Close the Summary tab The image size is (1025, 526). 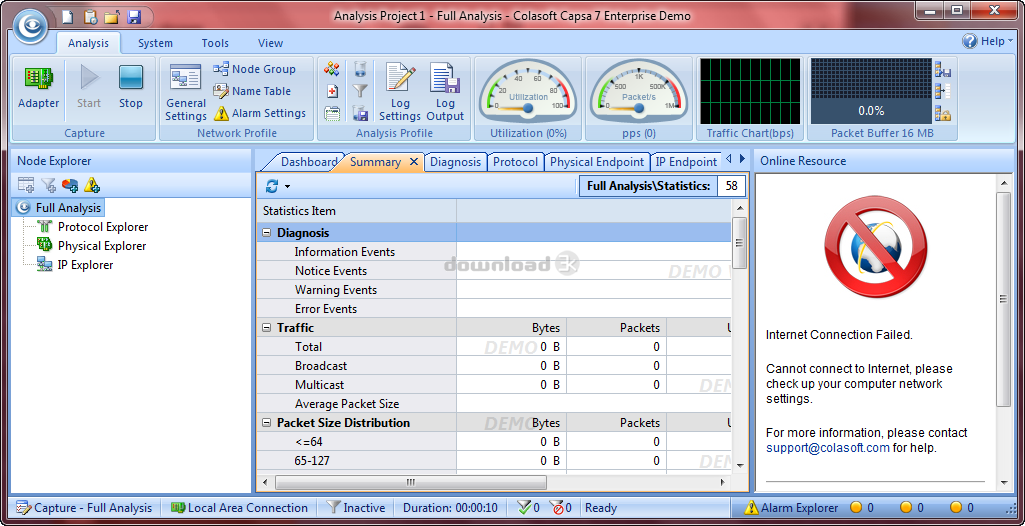414,162
